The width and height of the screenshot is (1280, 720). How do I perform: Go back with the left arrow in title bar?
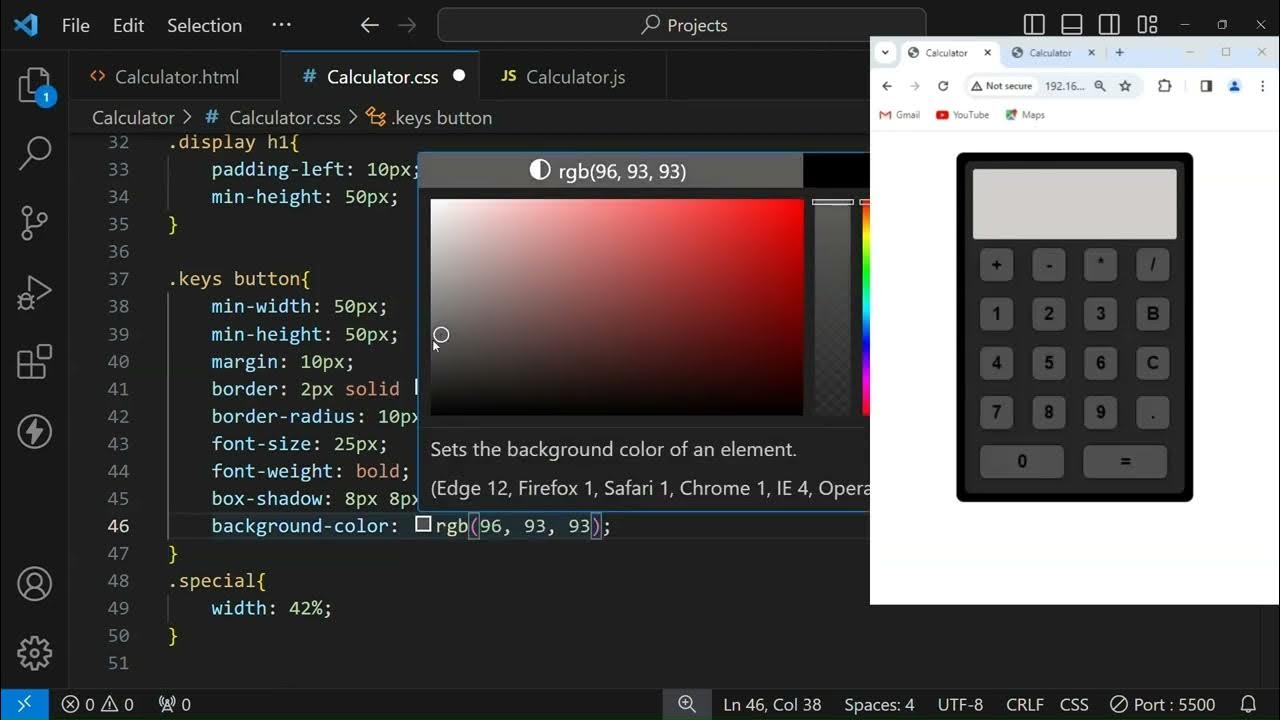click(370, 25)
